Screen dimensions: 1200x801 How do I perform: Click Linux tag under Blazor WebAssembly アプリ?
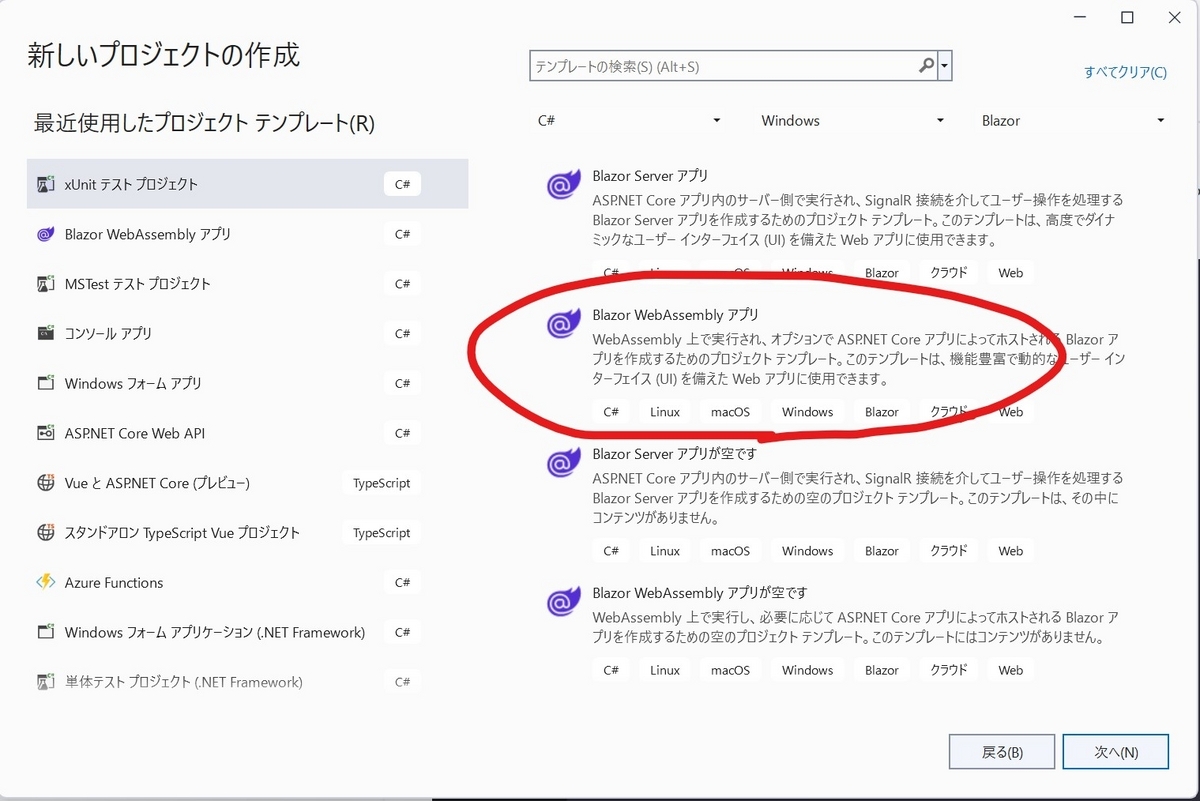point(664,412)
